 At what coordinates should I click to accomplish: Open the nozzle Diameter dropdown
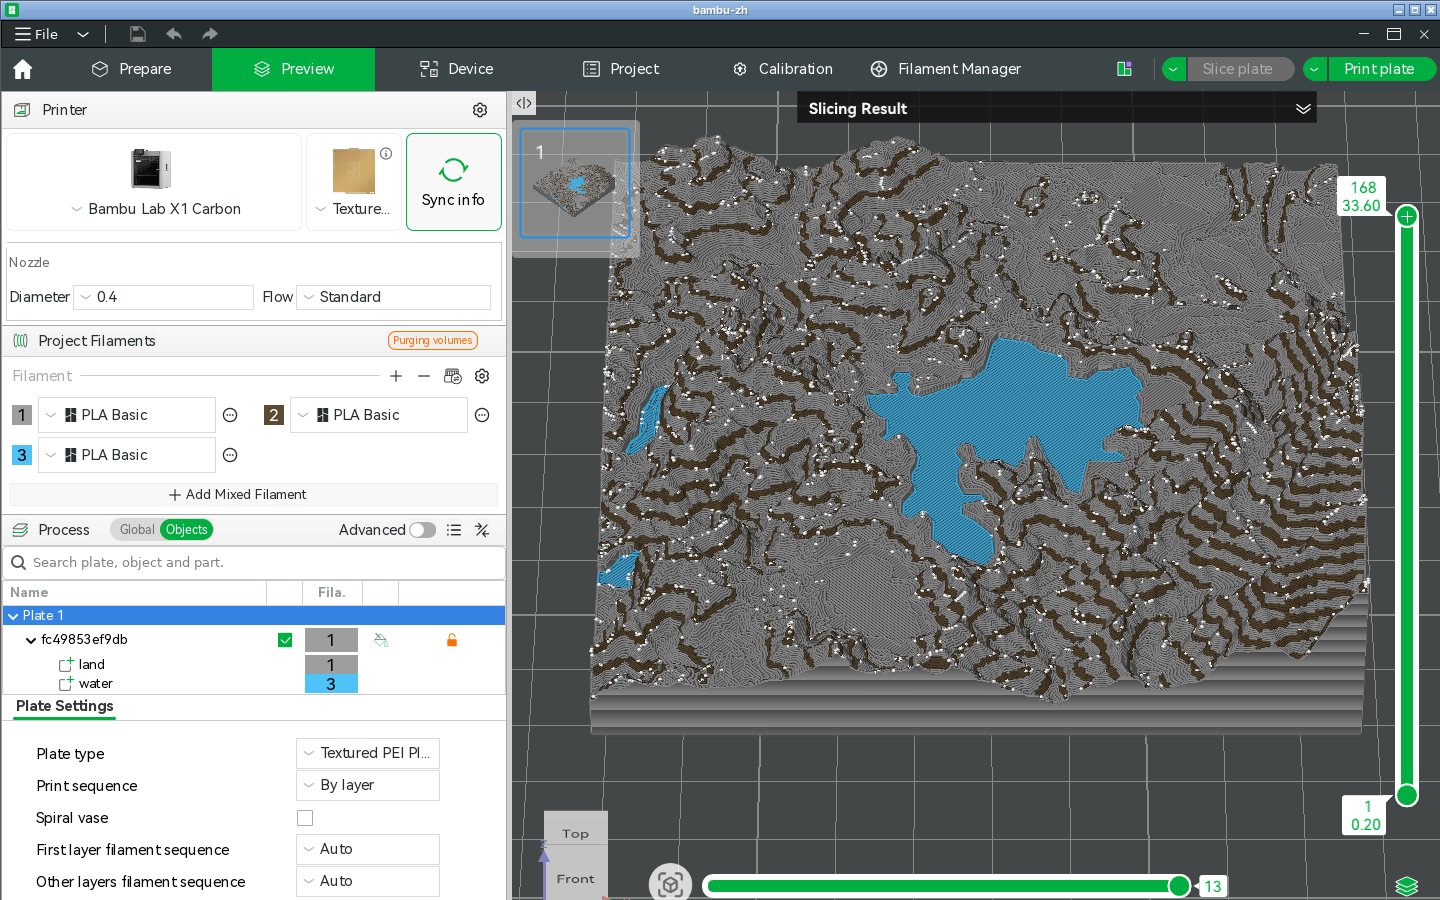coord(164,297)
